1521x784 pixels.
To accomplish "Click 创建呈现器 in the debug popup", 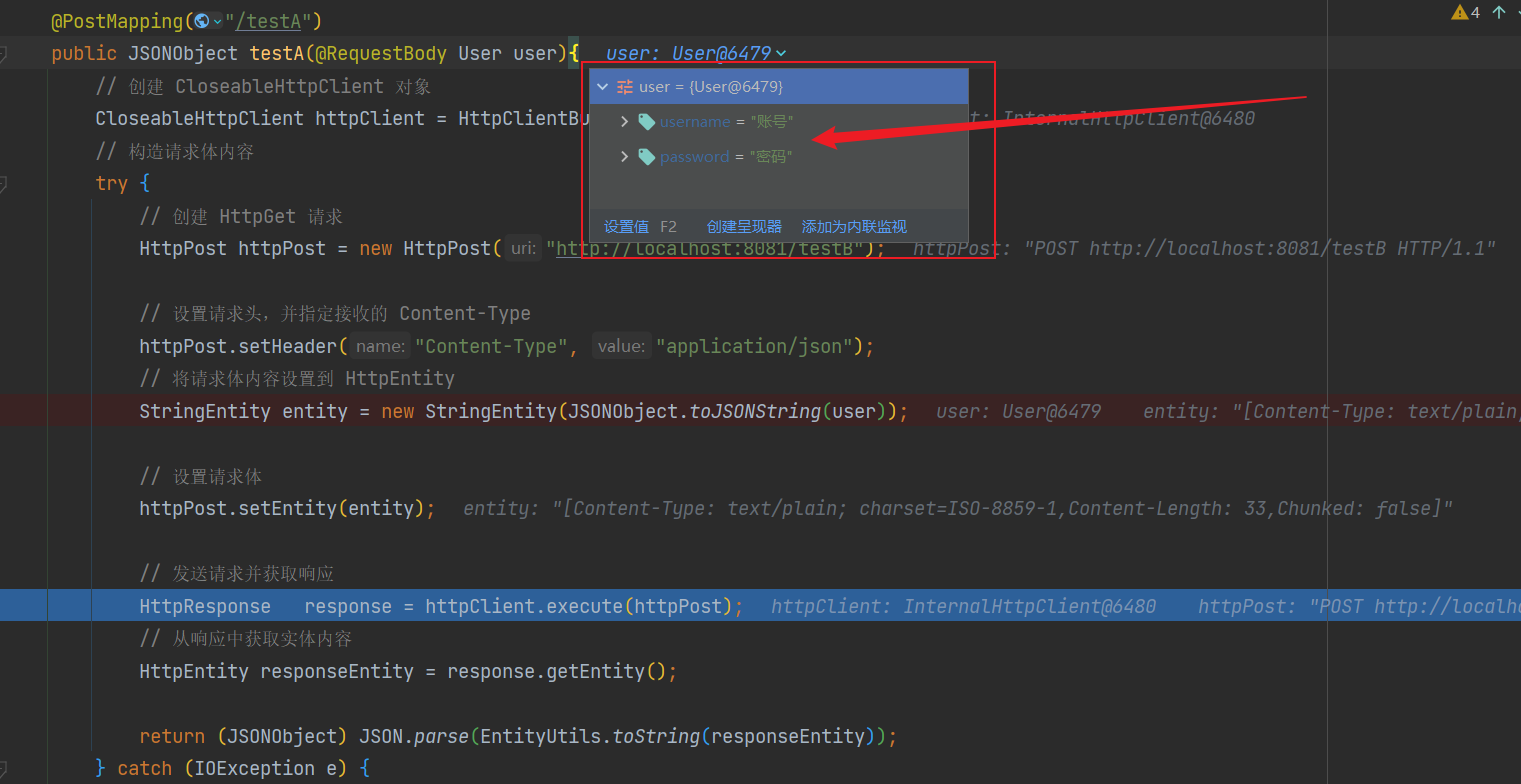I will tap(743, 226).
